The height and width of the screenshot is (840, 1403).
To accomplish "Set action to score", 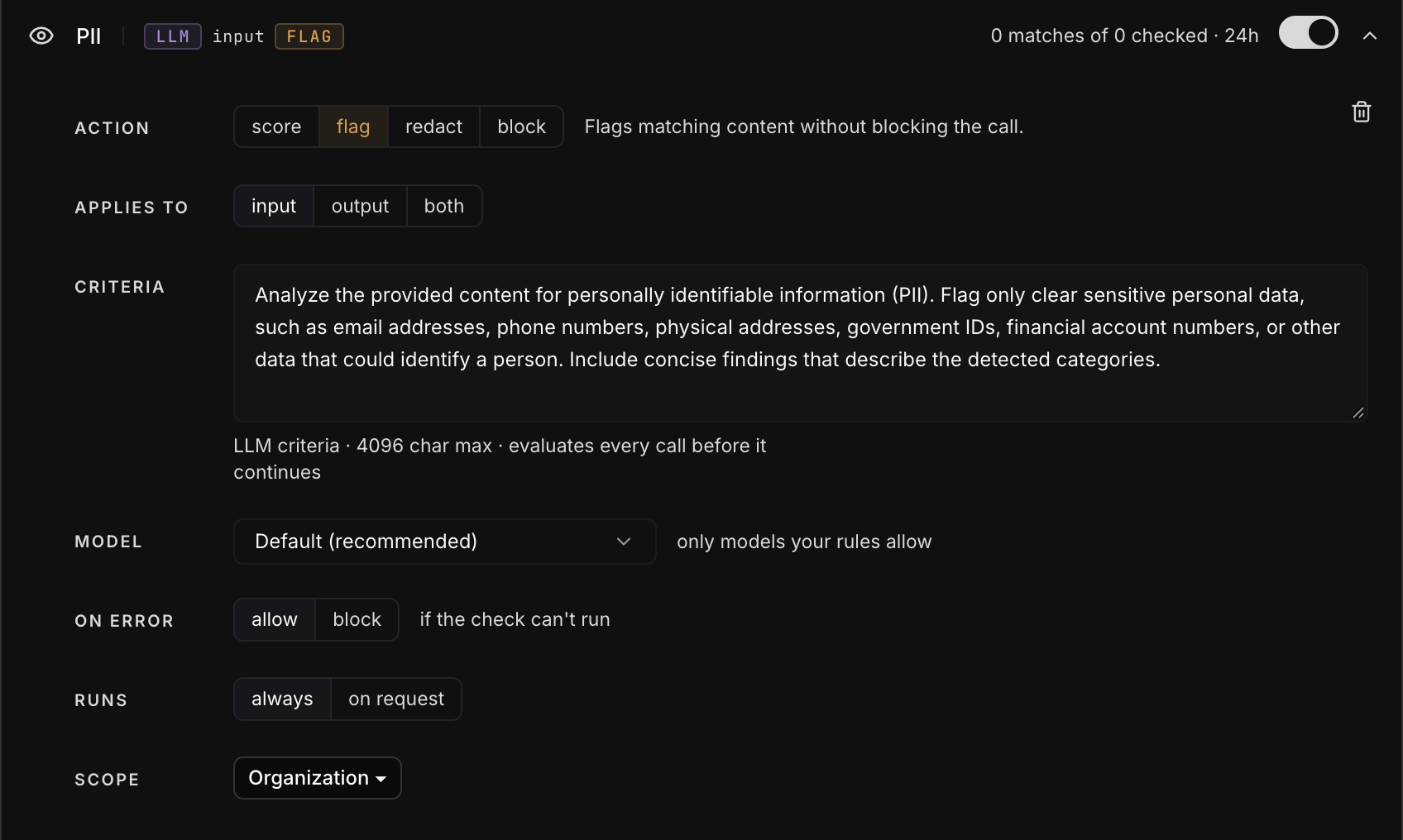I will 277,127.
